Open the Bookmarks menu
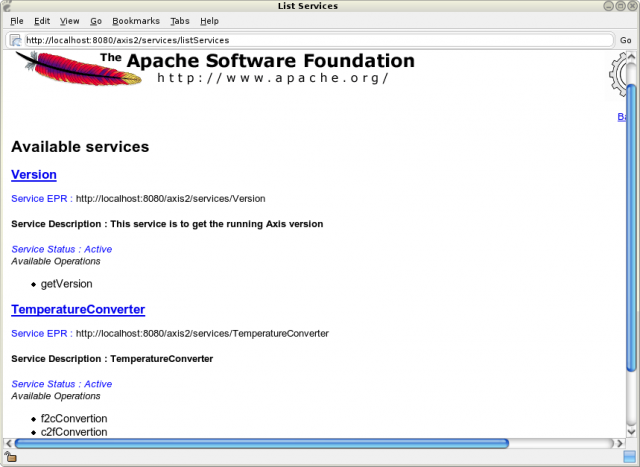The height and width of the screenshot is (467, 640). 136,21
